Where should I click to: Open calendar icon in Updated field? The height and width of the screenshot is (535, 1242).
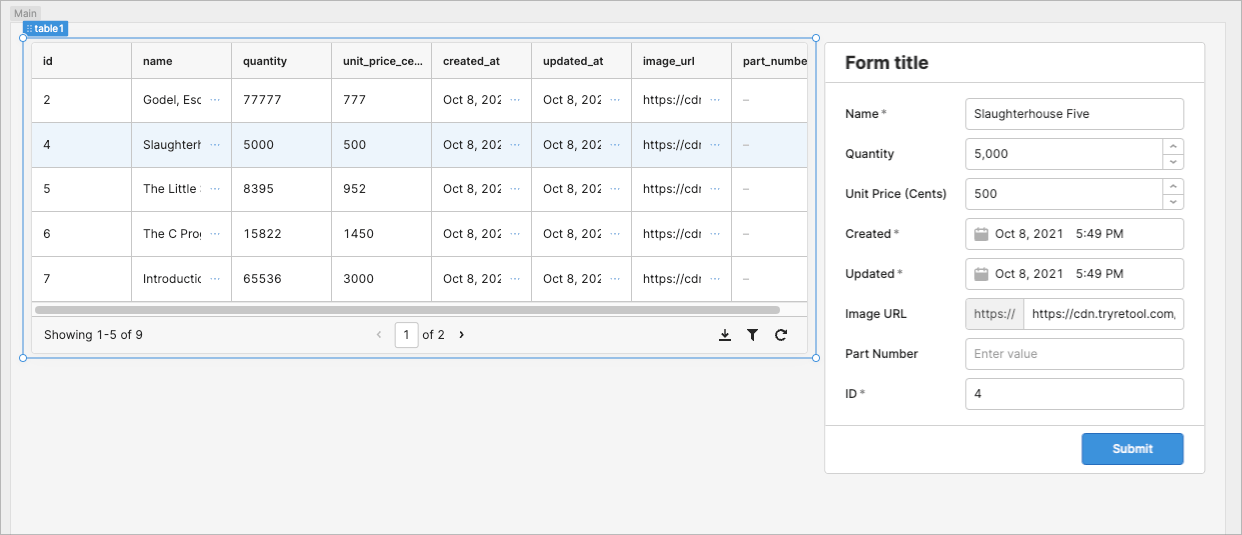(x=981, y=274)
